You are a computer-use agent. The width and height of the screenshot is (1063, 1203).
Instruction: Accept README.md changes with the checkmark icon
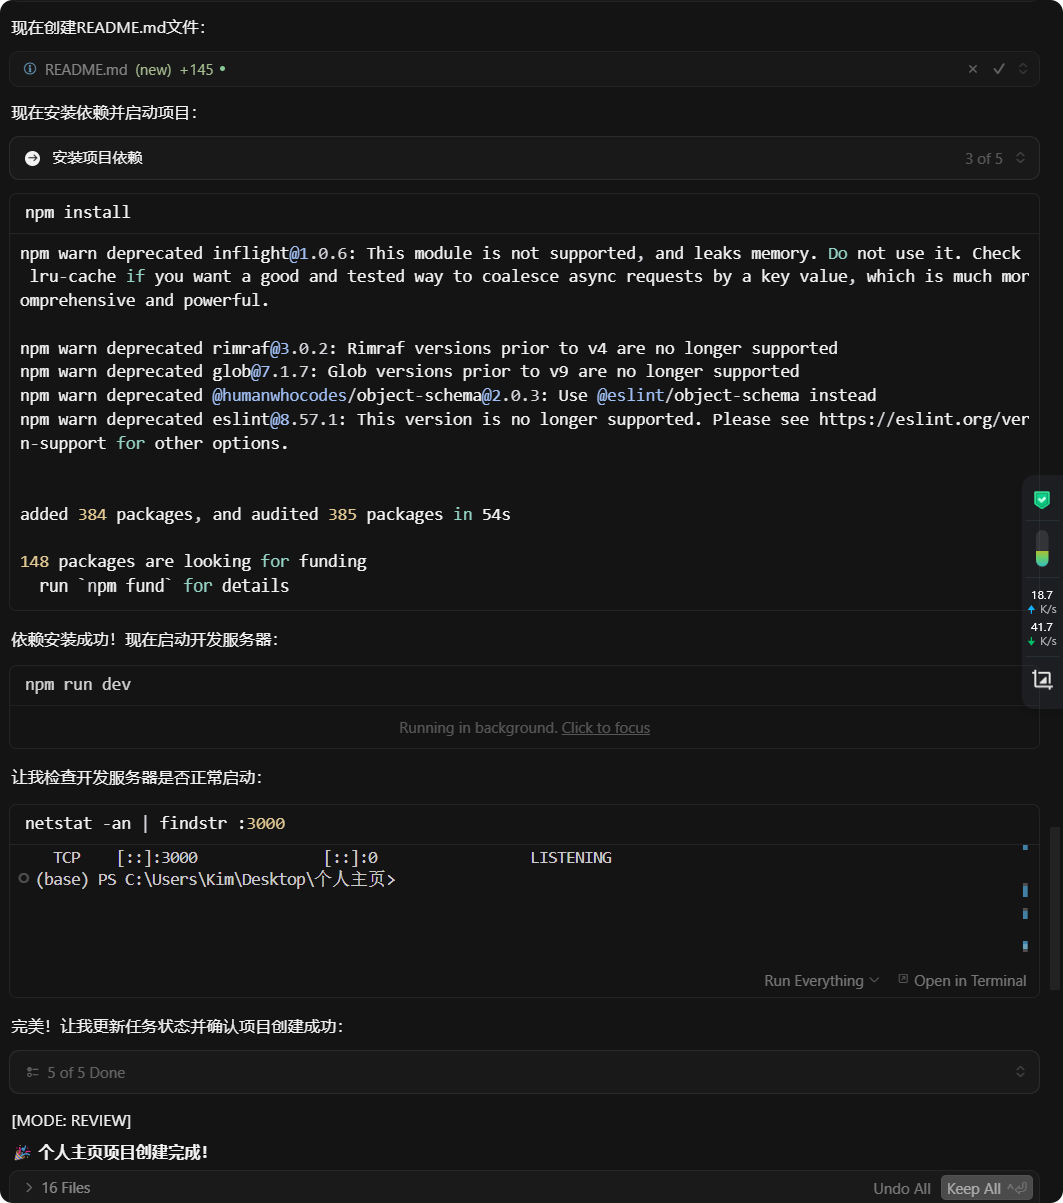point(998,69)
